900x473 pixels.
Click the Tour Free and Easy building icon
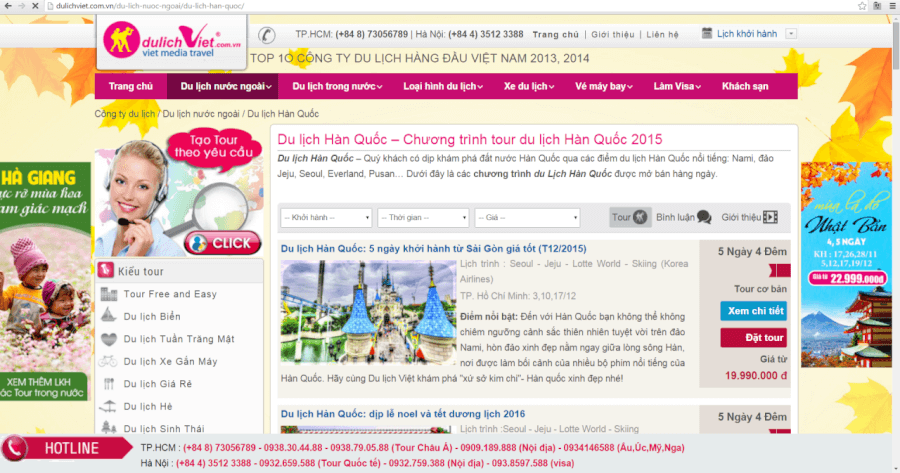pos(110,295)
